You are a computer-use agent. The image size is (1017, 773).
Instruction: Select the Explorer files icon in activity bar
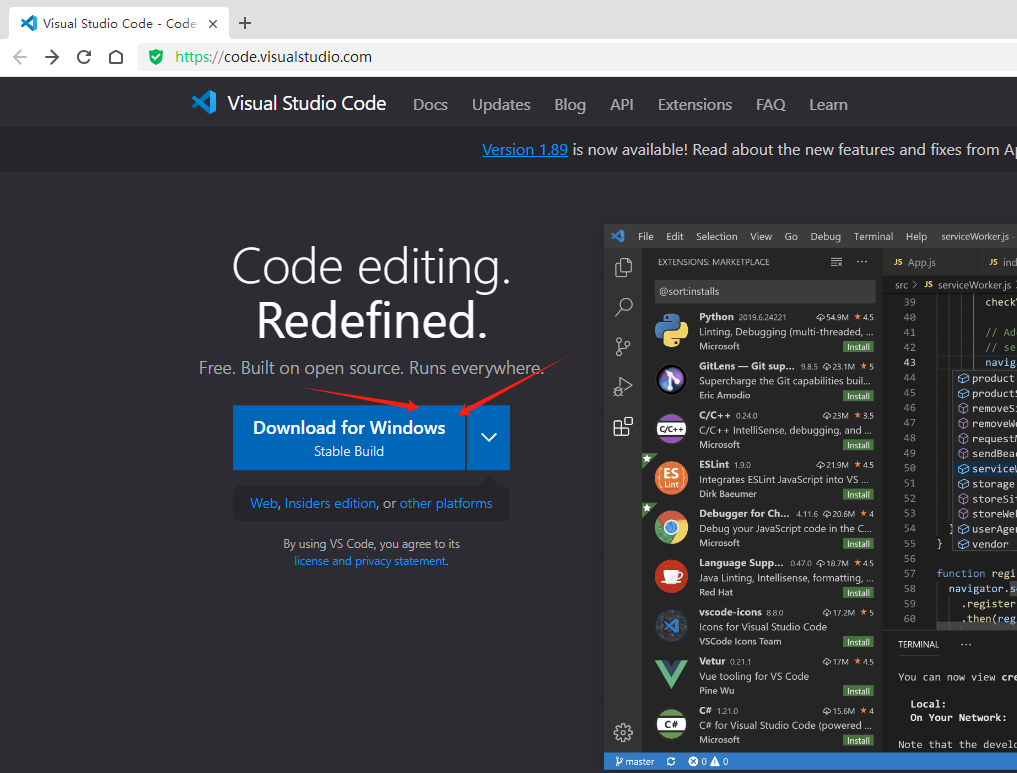[623, 267]
